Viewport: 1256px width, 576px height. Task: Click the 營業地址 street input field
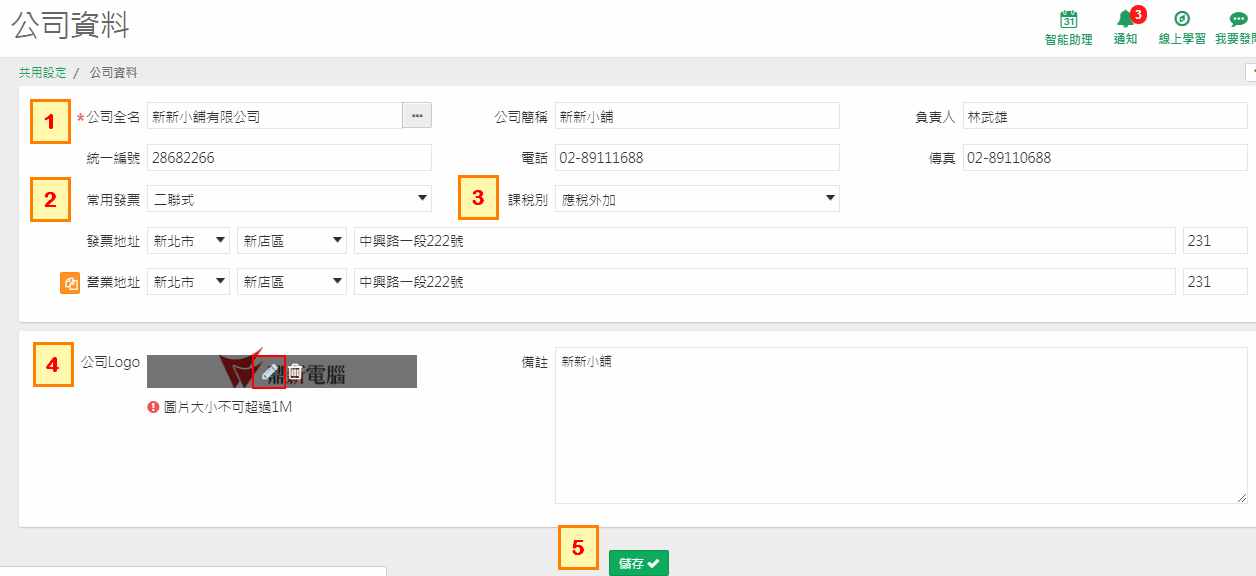(x=765, y=282)
